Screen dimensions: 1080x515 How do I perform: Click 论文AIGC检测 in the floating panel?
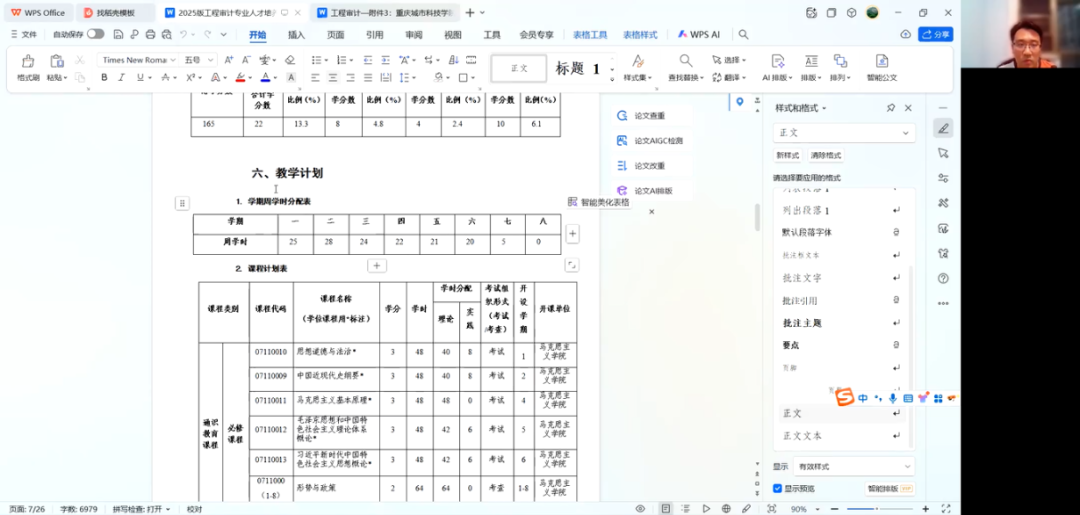[x=657, y=141]
